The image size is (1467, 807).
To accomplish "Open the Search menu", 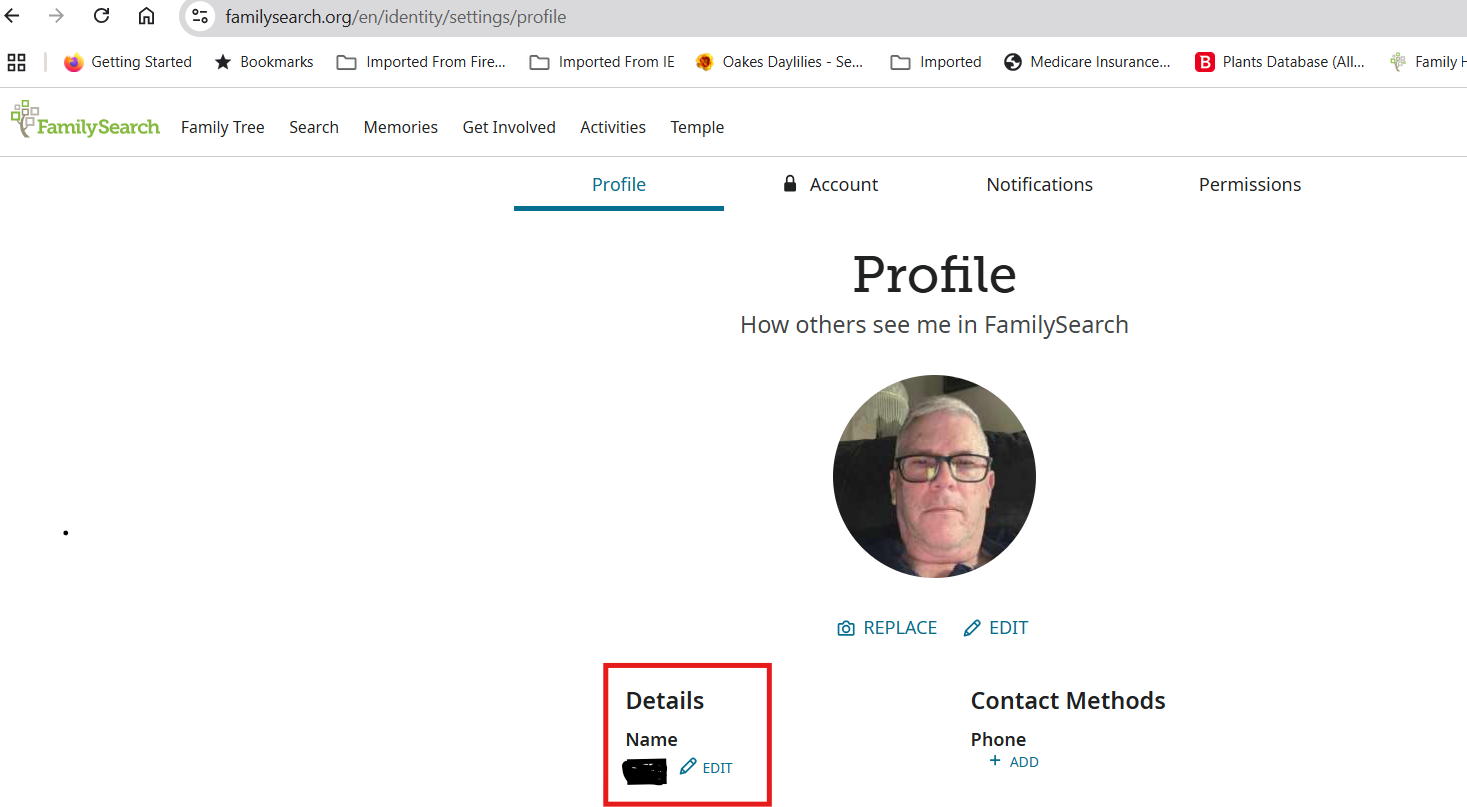I will 314,127.
